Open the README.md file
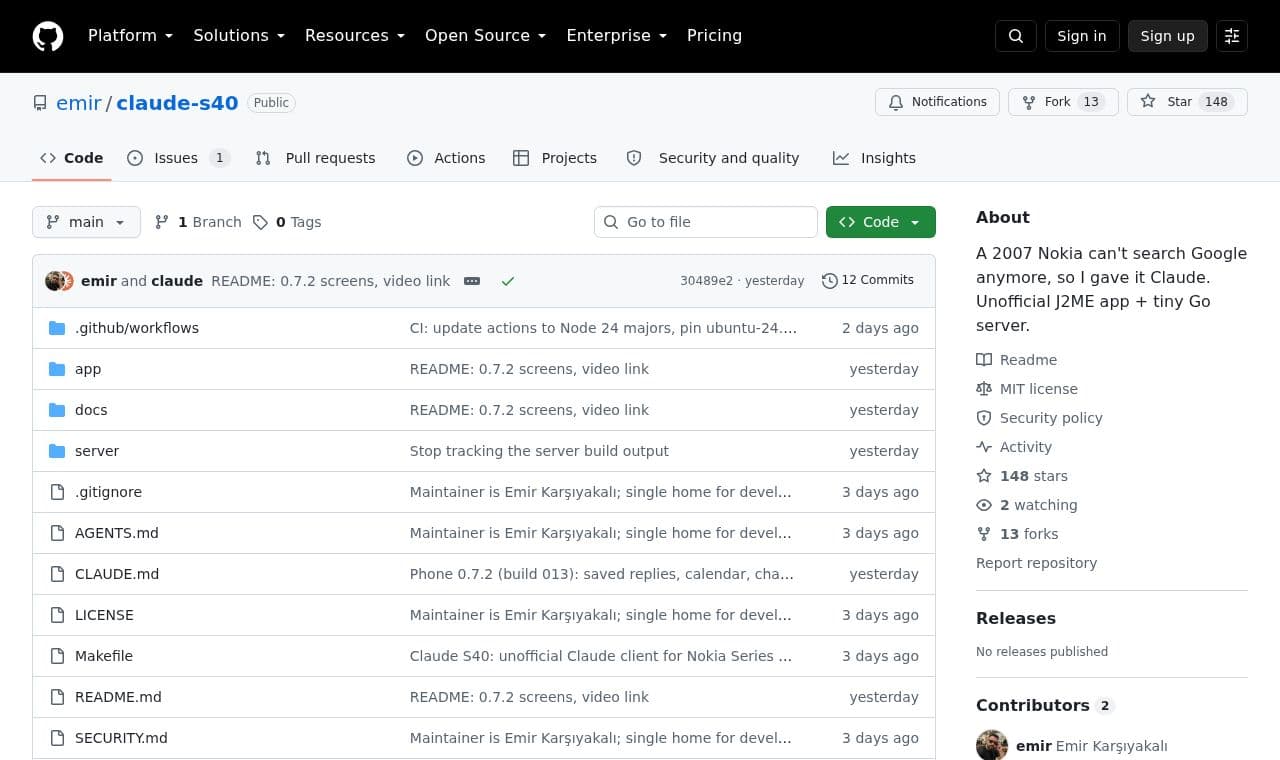The width and height of the screenshot is (1280, 760). click(x=118, y=697)
